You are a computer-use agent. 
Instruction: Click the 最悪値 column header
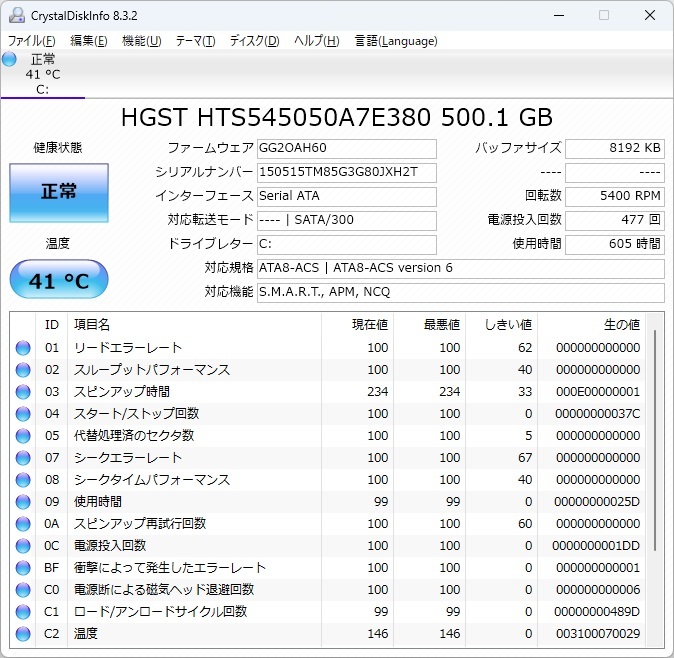pyautogui.click(x=429, y=325)
